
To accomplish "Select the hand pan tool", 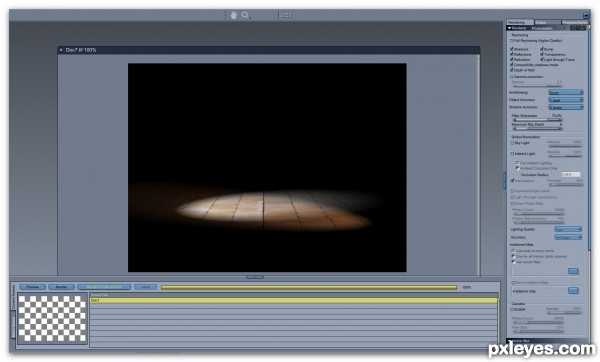I will coord(233,15).
